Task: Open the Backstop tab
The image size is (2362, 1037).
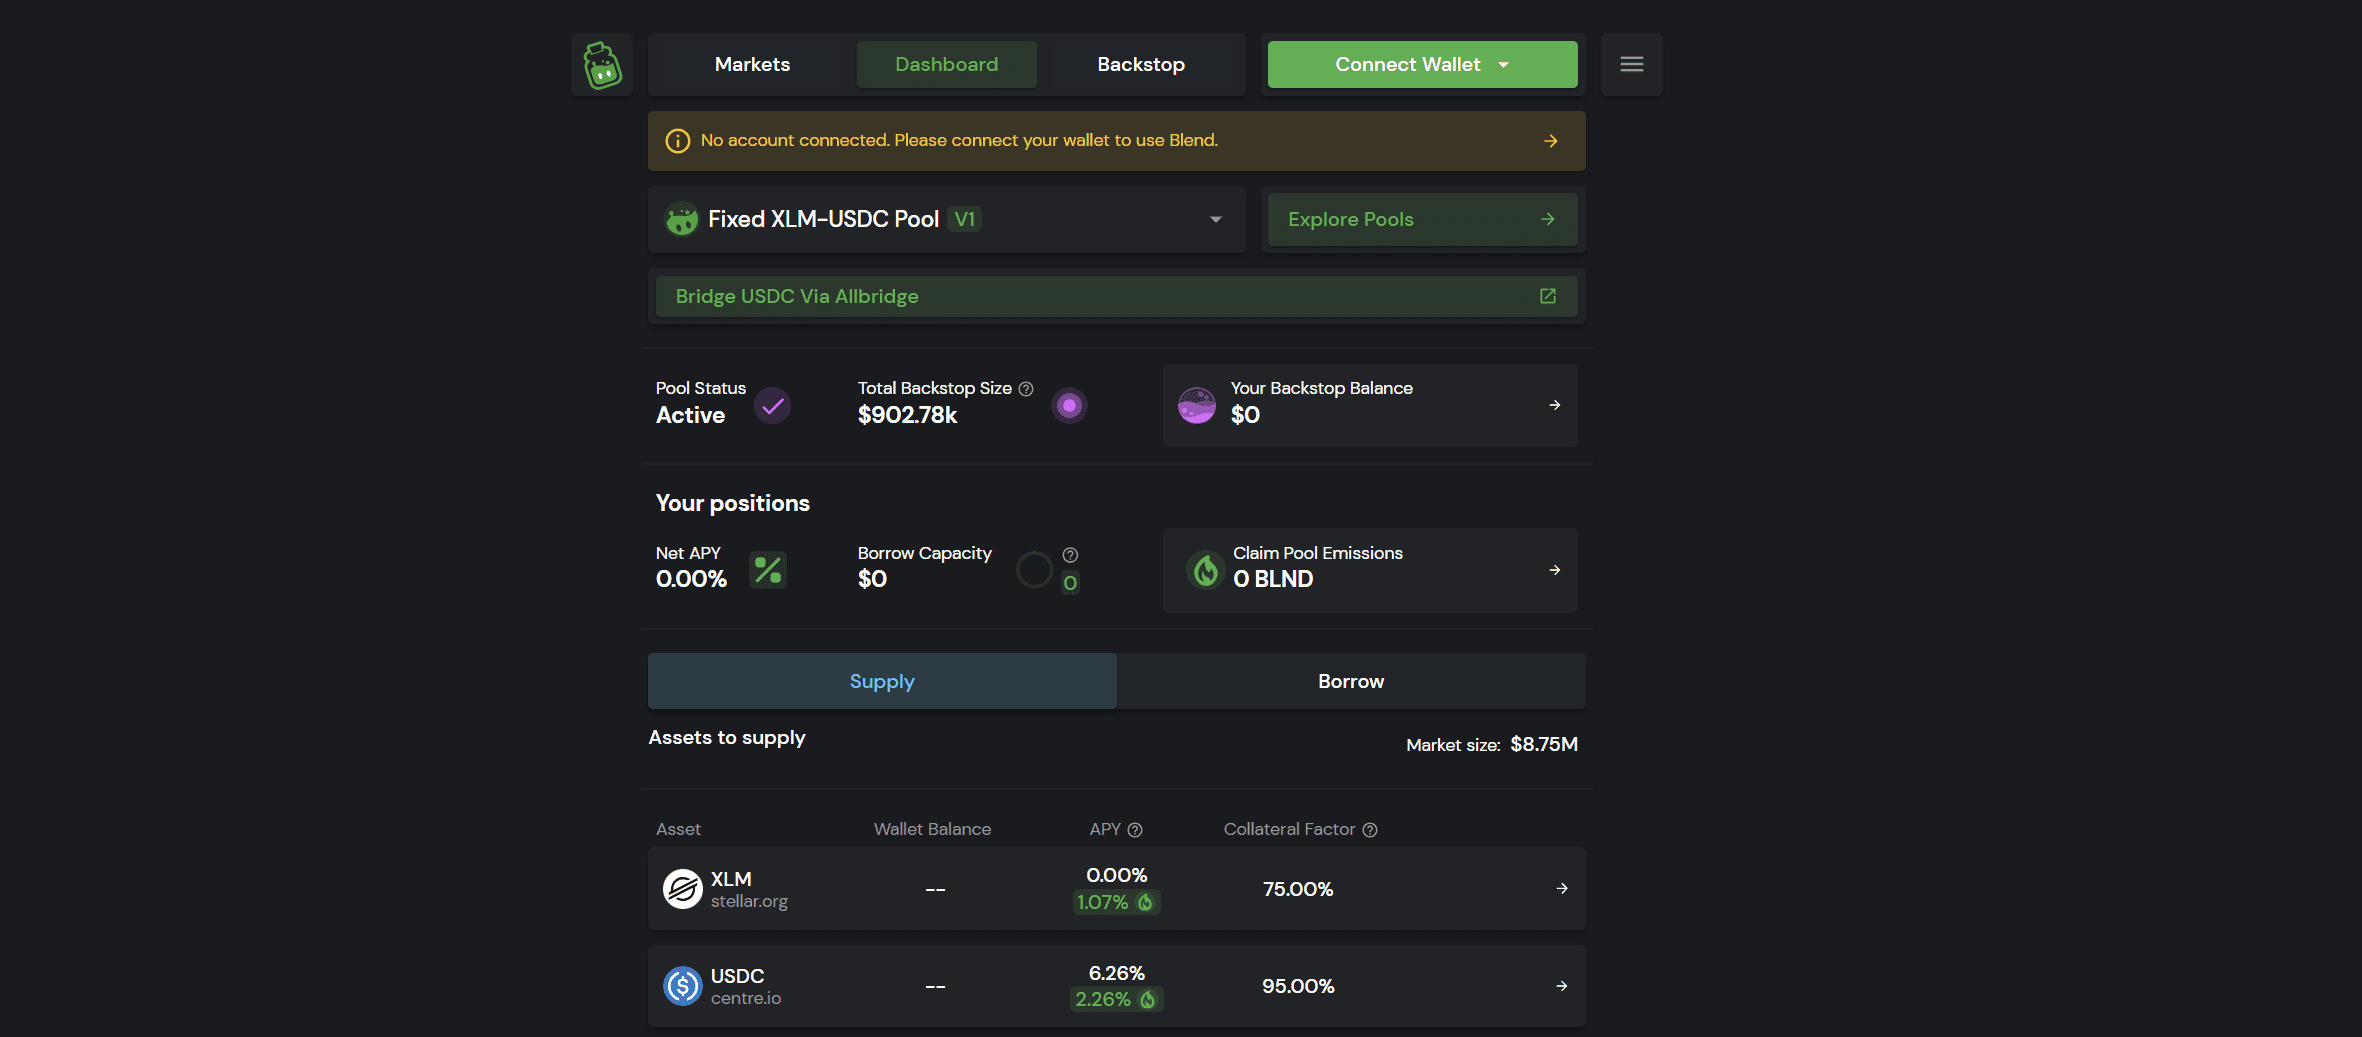Action: pyautogui.click(x=1140, y=65)
